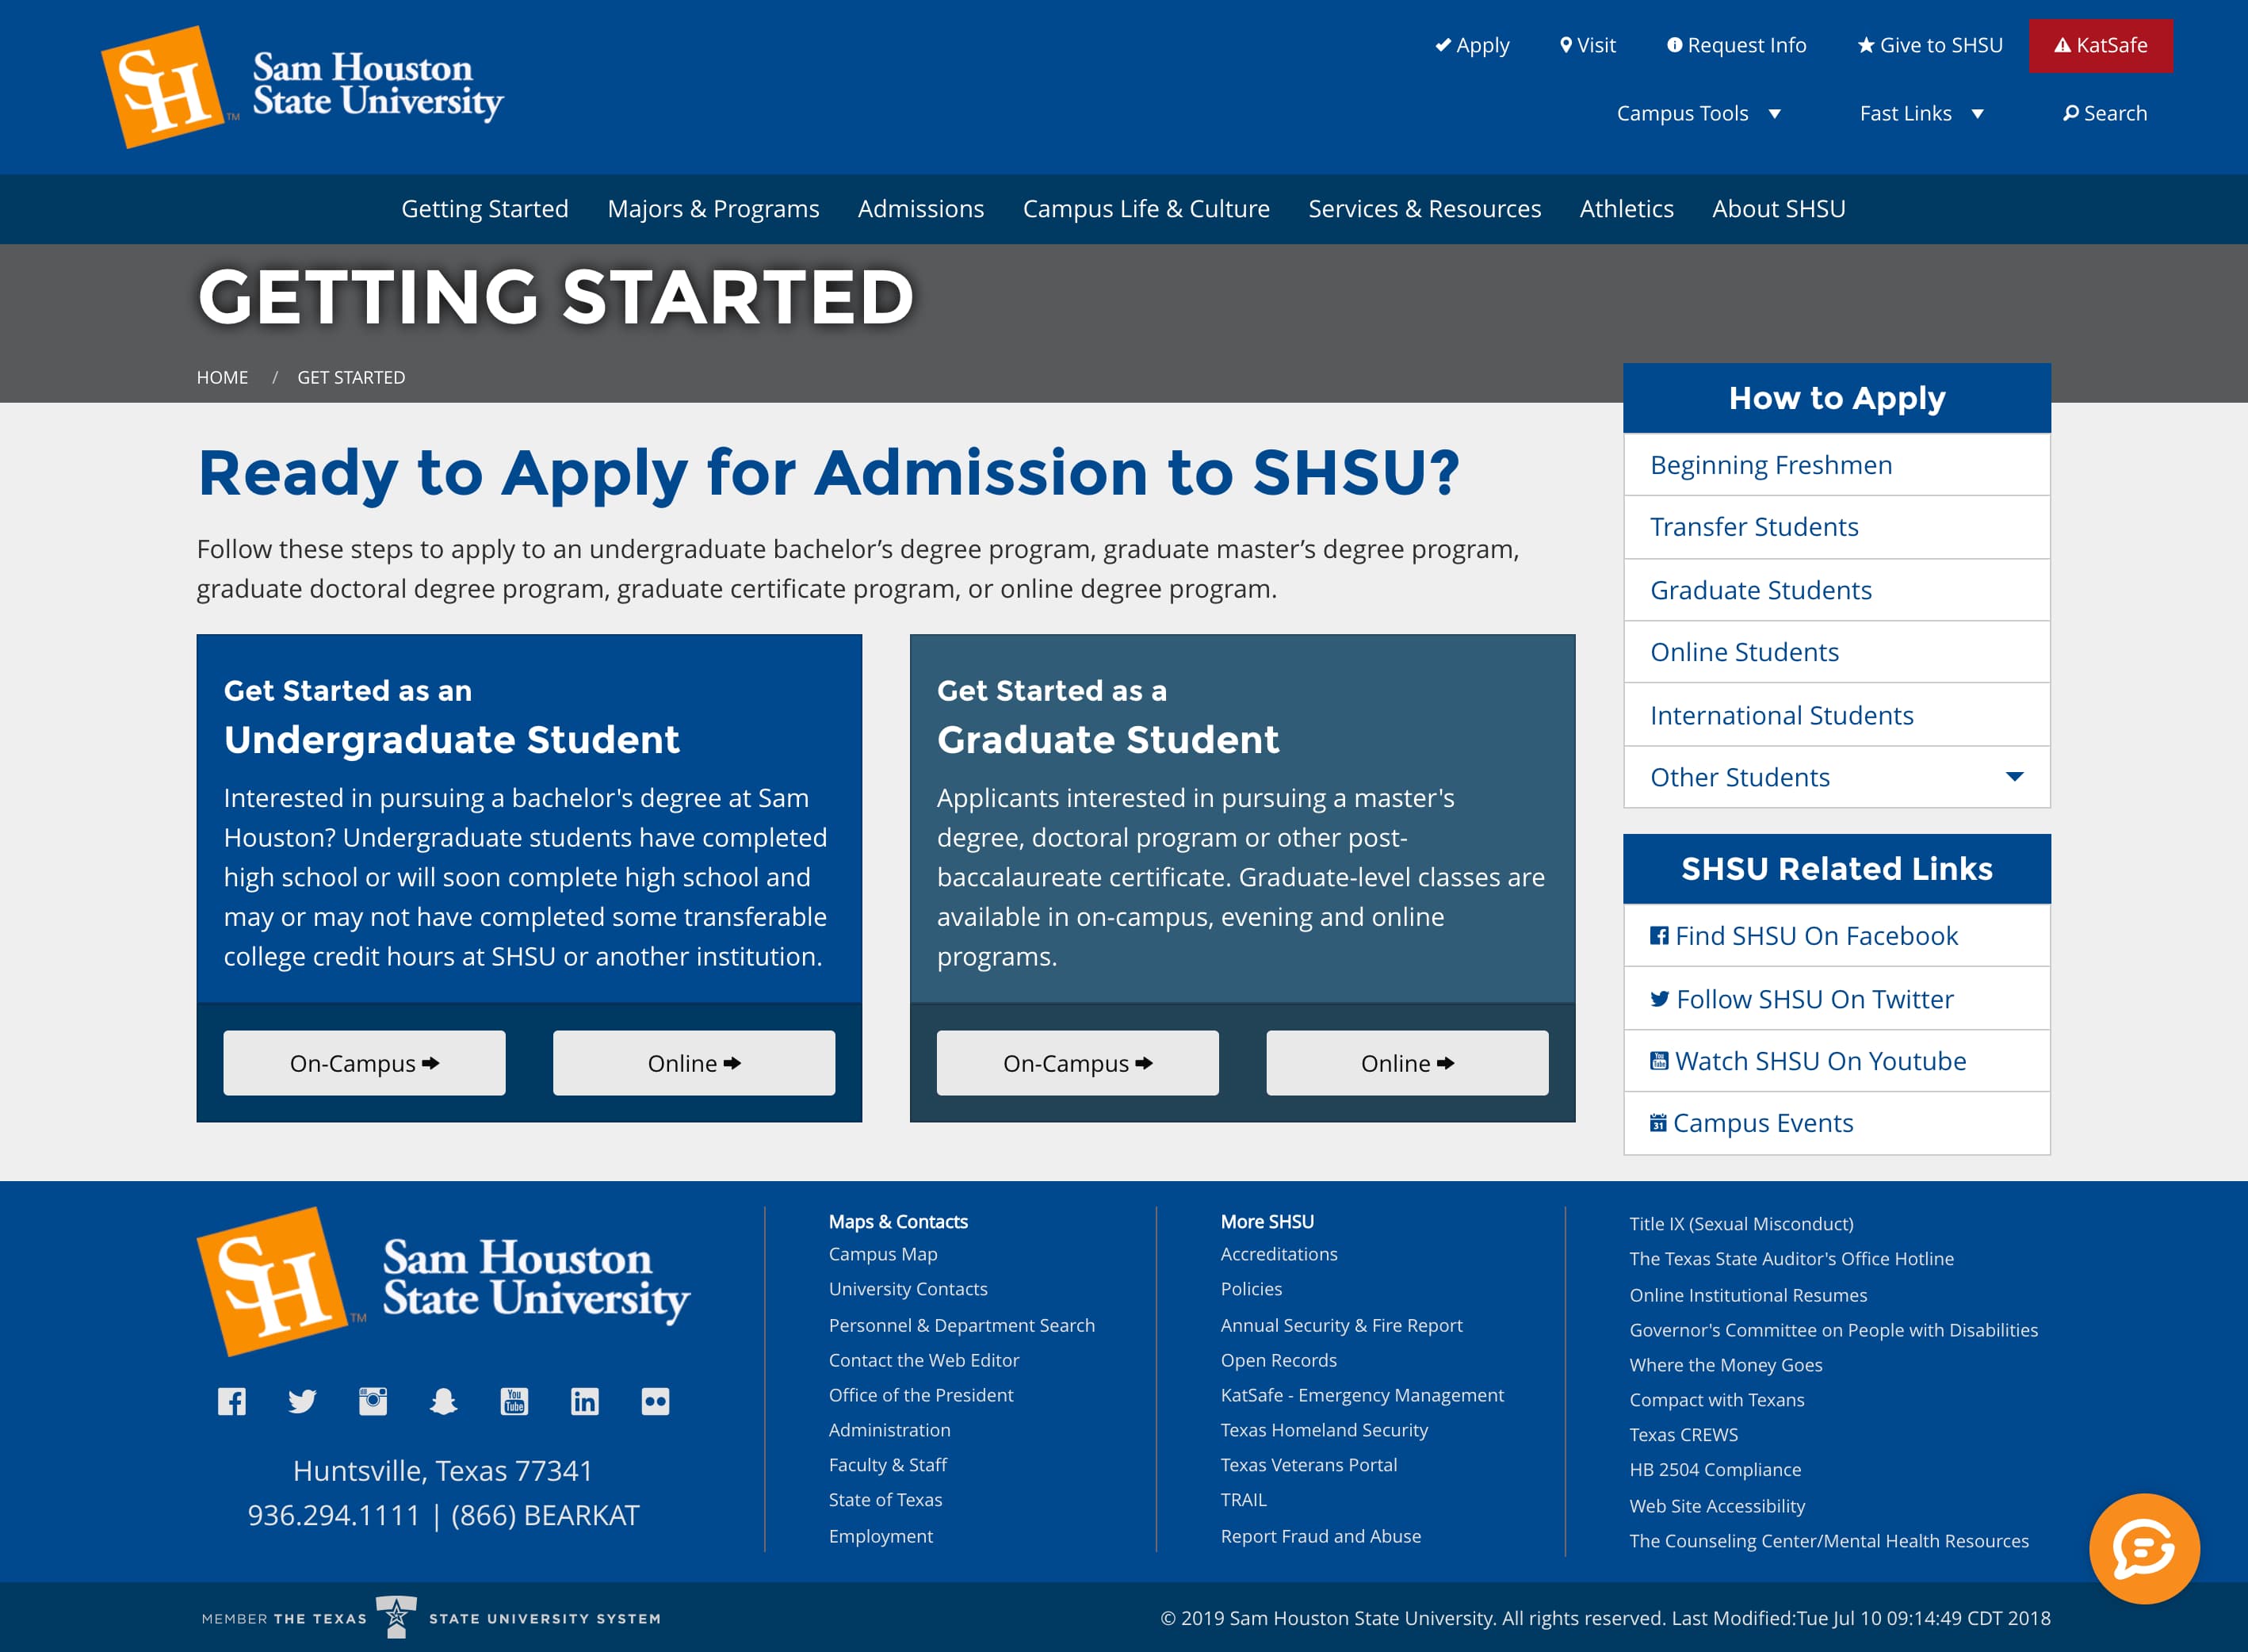Choose Undergraduate On-Campus button
Screen dimensions: 2248x1652
tap(364, 1063)
